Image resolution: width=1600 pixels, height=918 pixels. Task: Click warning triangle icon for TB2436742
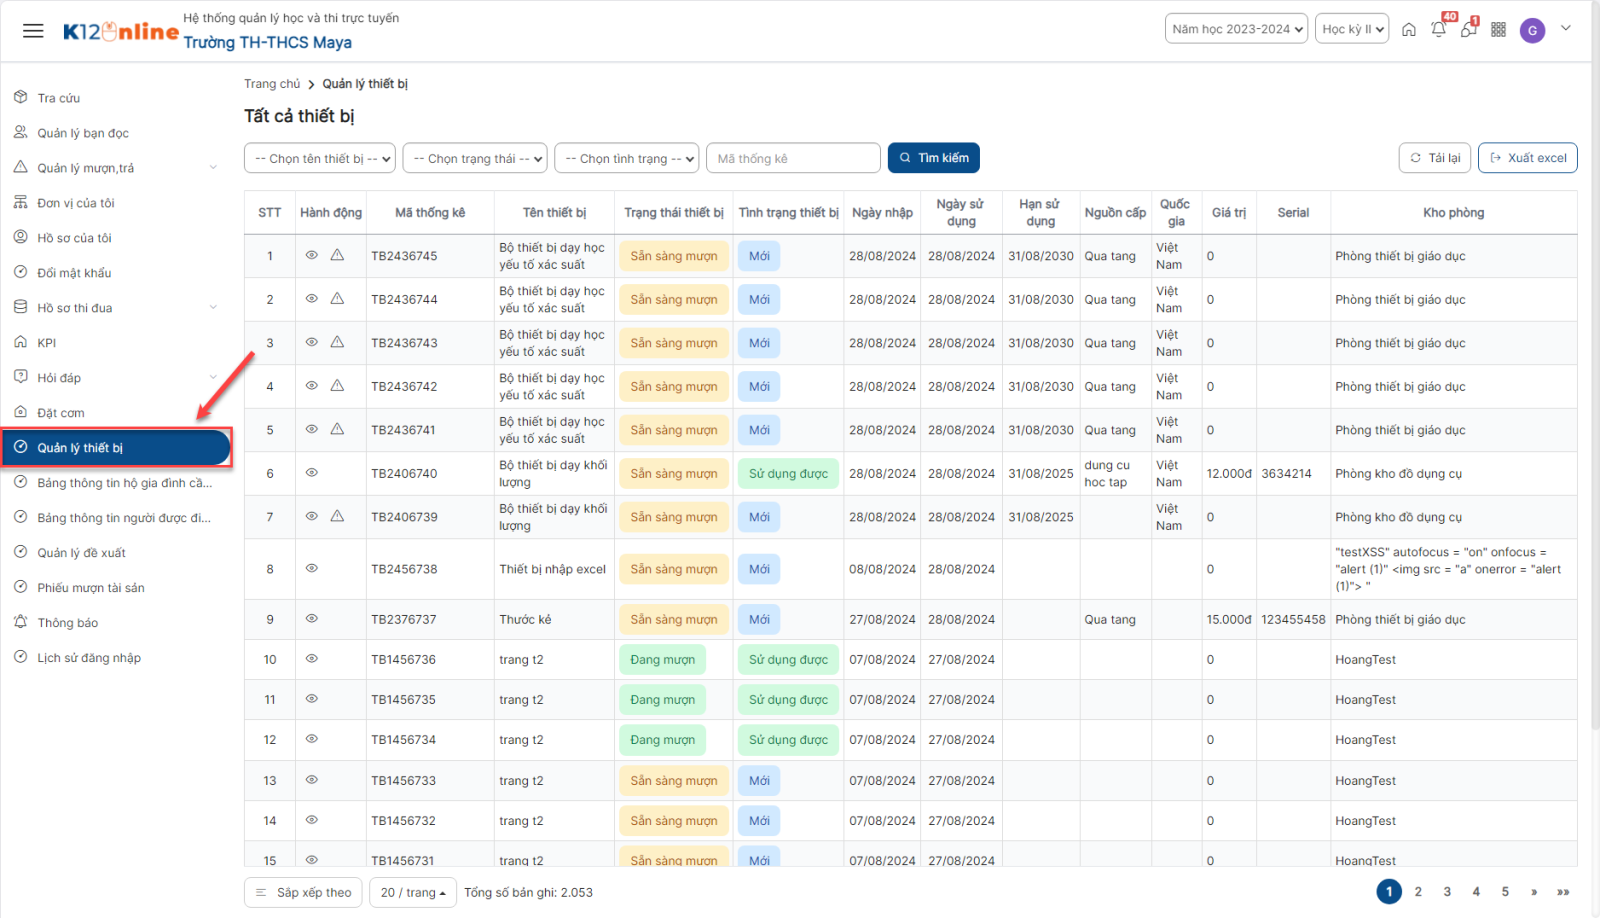[x=337, y=385]
